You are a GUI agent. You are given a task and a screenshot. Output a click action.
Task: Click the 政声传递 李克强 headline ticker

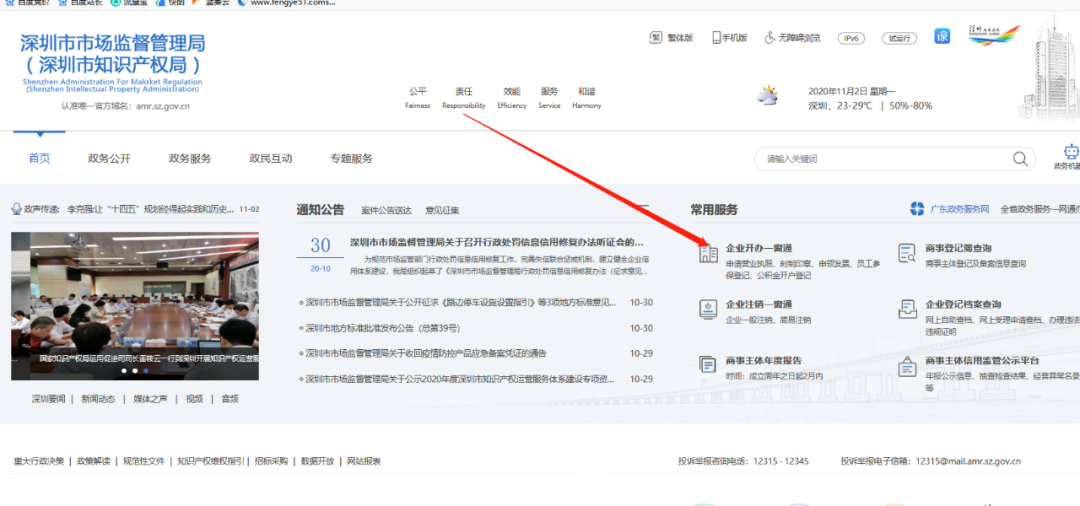[150, 209]
